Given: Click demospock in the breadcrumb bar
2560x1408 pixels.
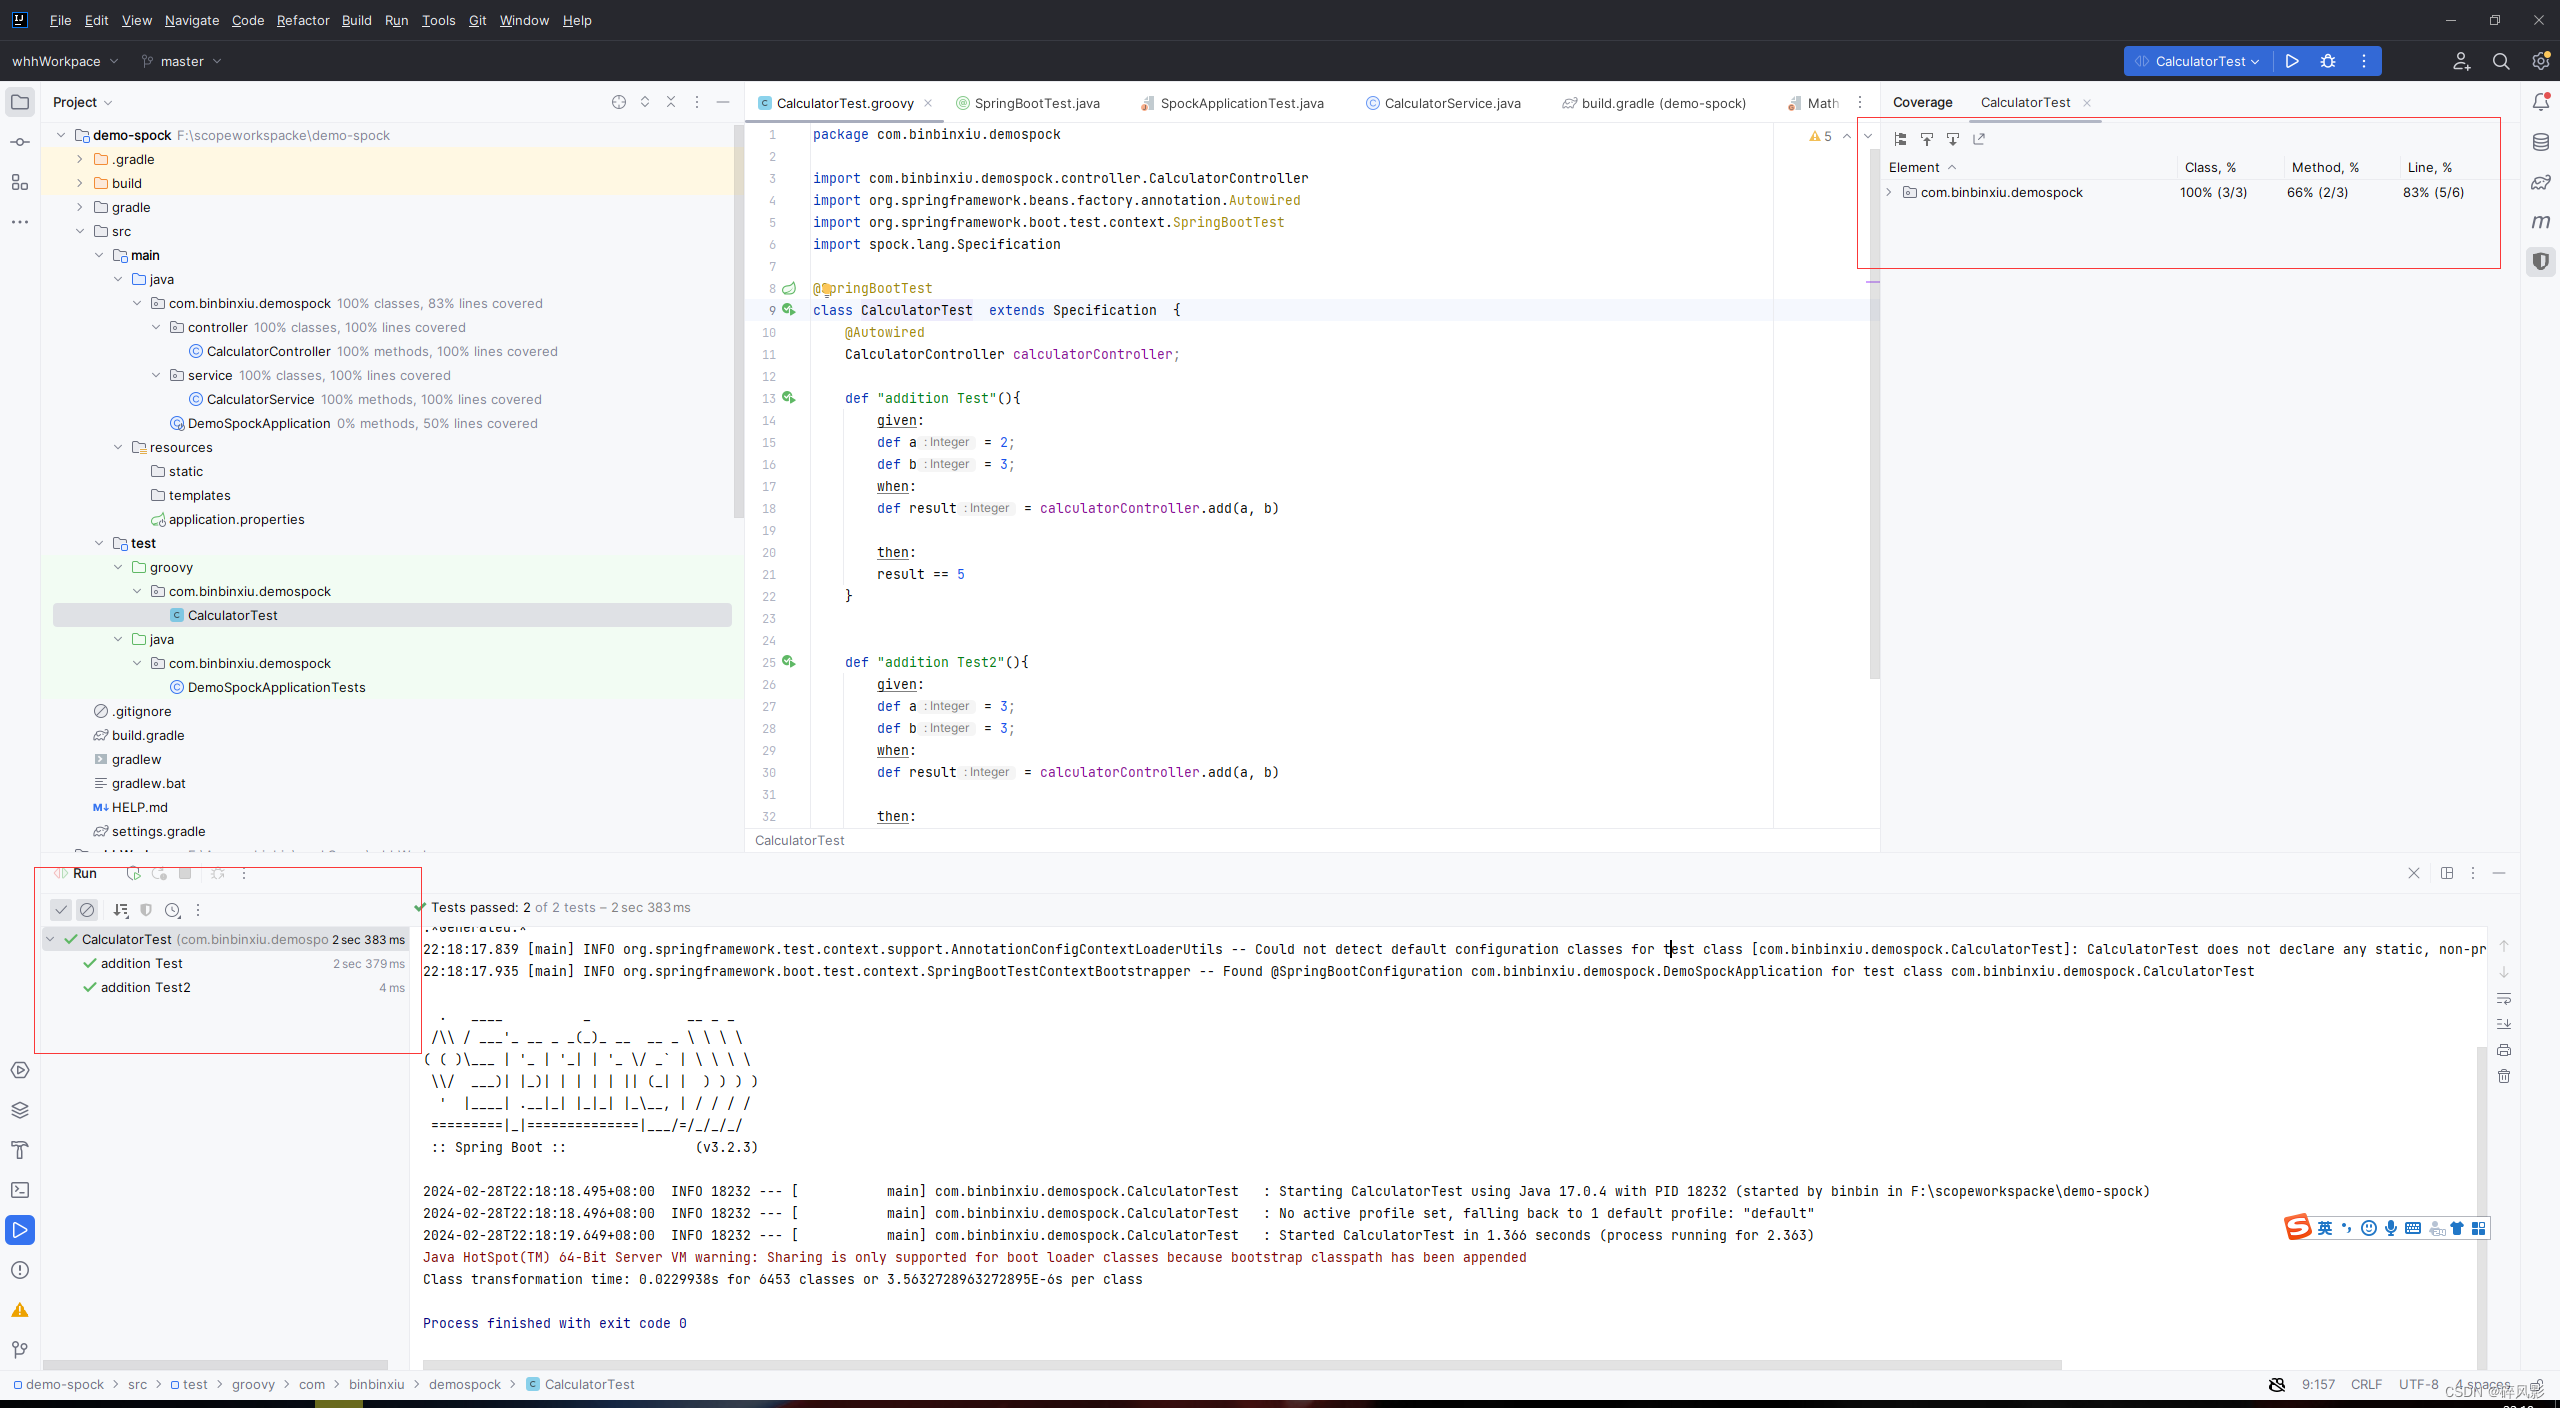Looking at the screenshot, I should tap(464, 1384).
